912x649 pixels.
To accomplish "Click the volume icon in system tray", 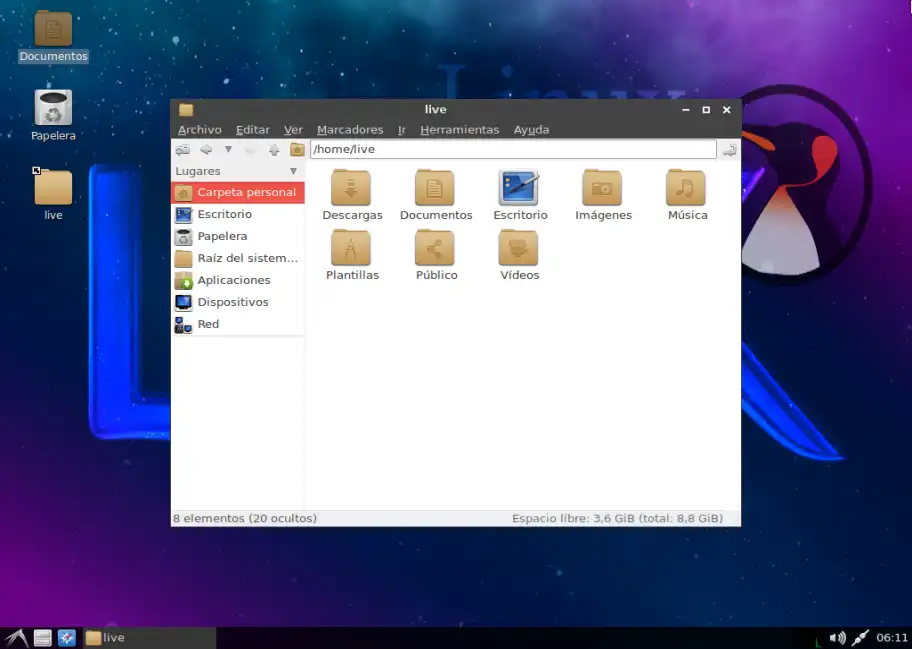I will click(837, 638).
